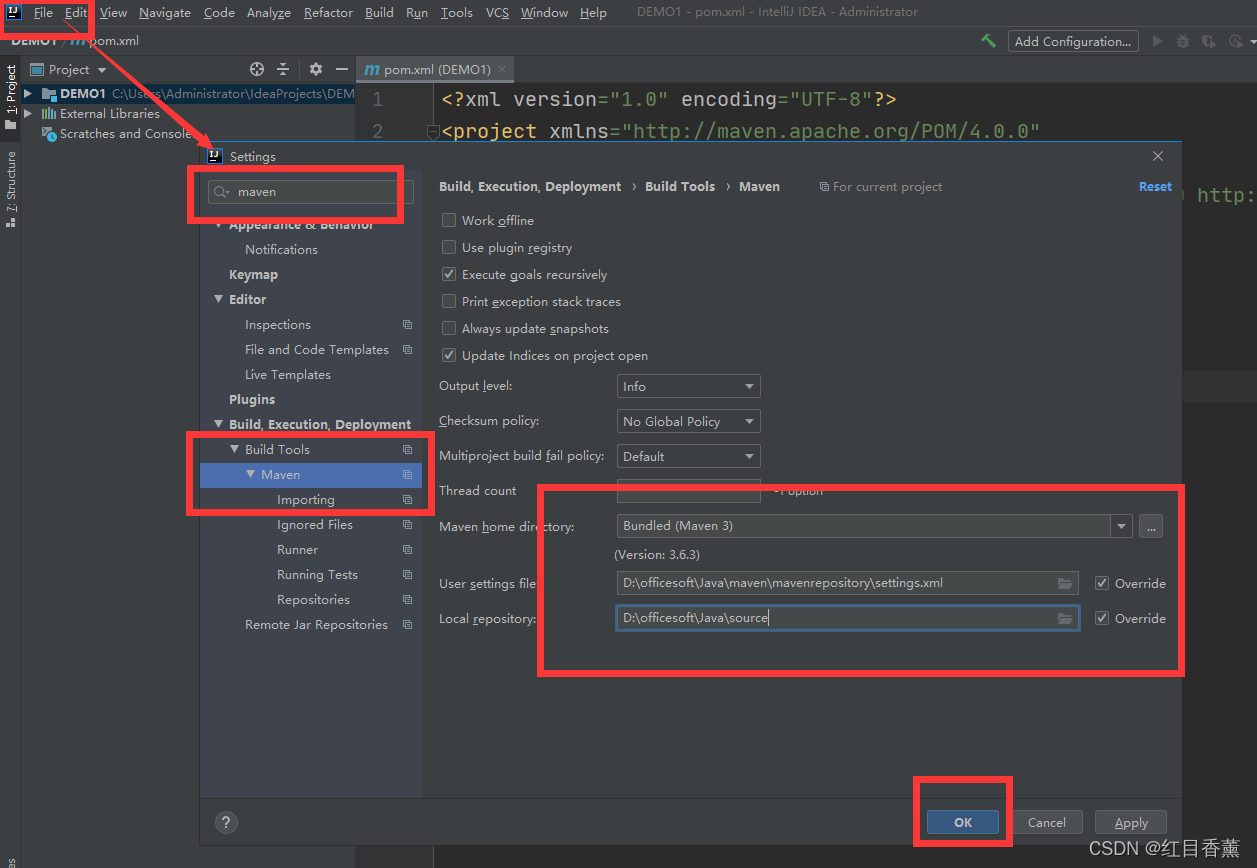Collapse the Editor settings section

coord(219,299)
